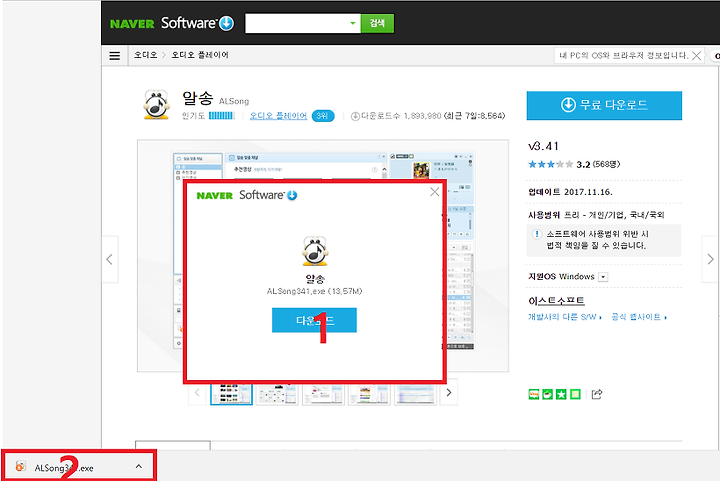Image resolution: width=720 pixels, height=481 pixels.
Task: Select the fifth screenshot thumbnail
Action: [x=415, y=393]
